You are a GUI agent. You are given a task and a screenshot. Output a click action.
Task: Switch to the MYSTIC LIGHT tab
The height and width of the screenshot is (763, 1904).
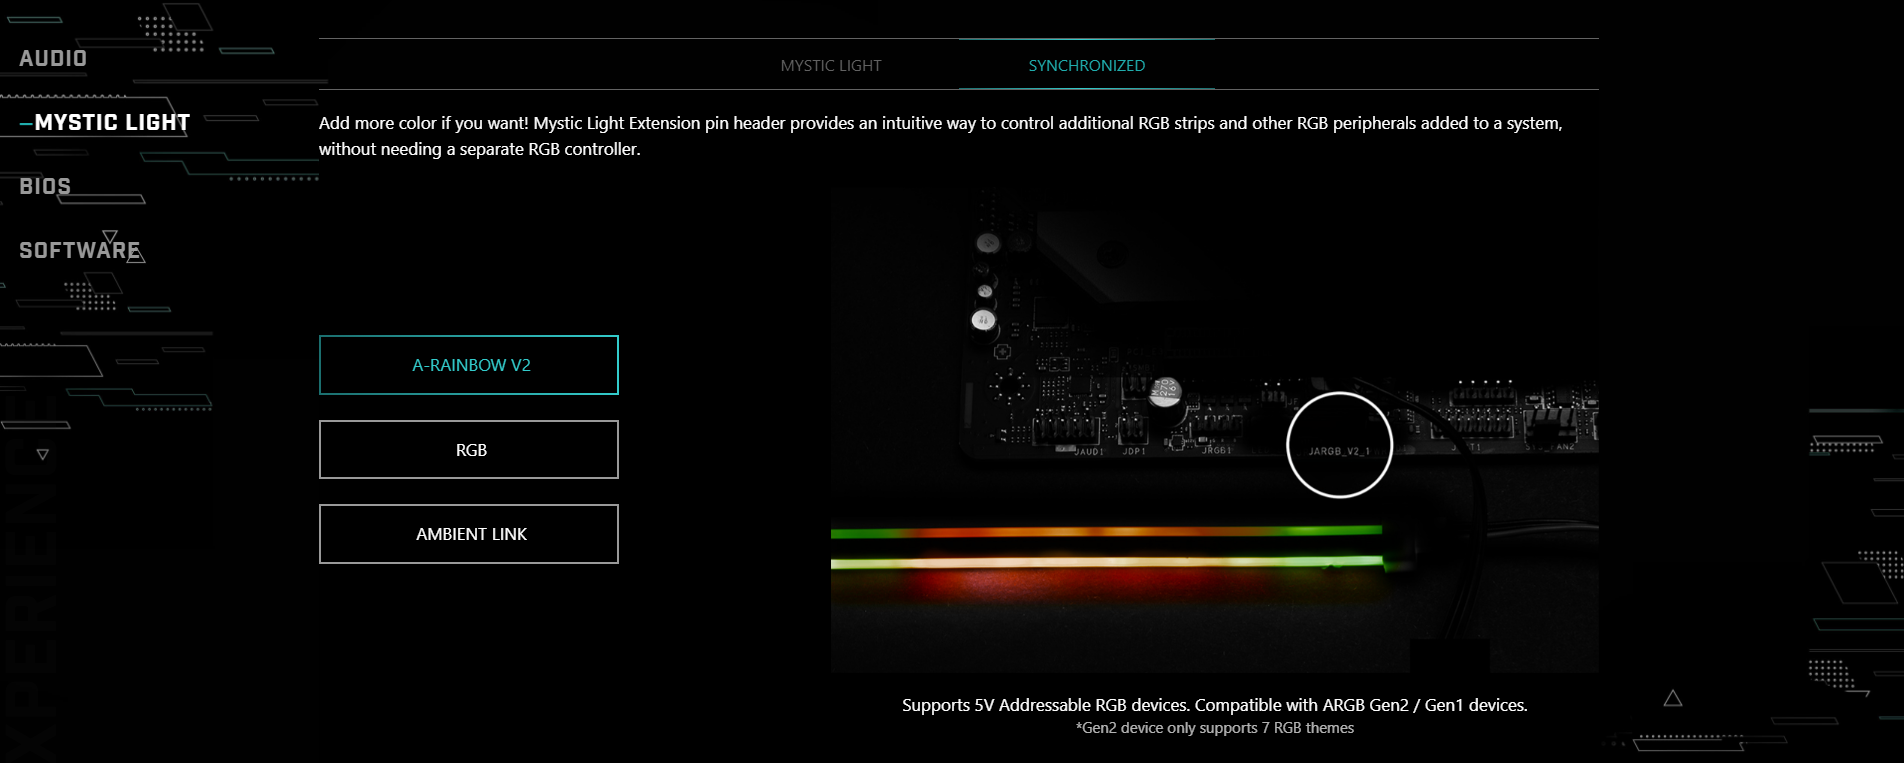(x=831, y=66)
